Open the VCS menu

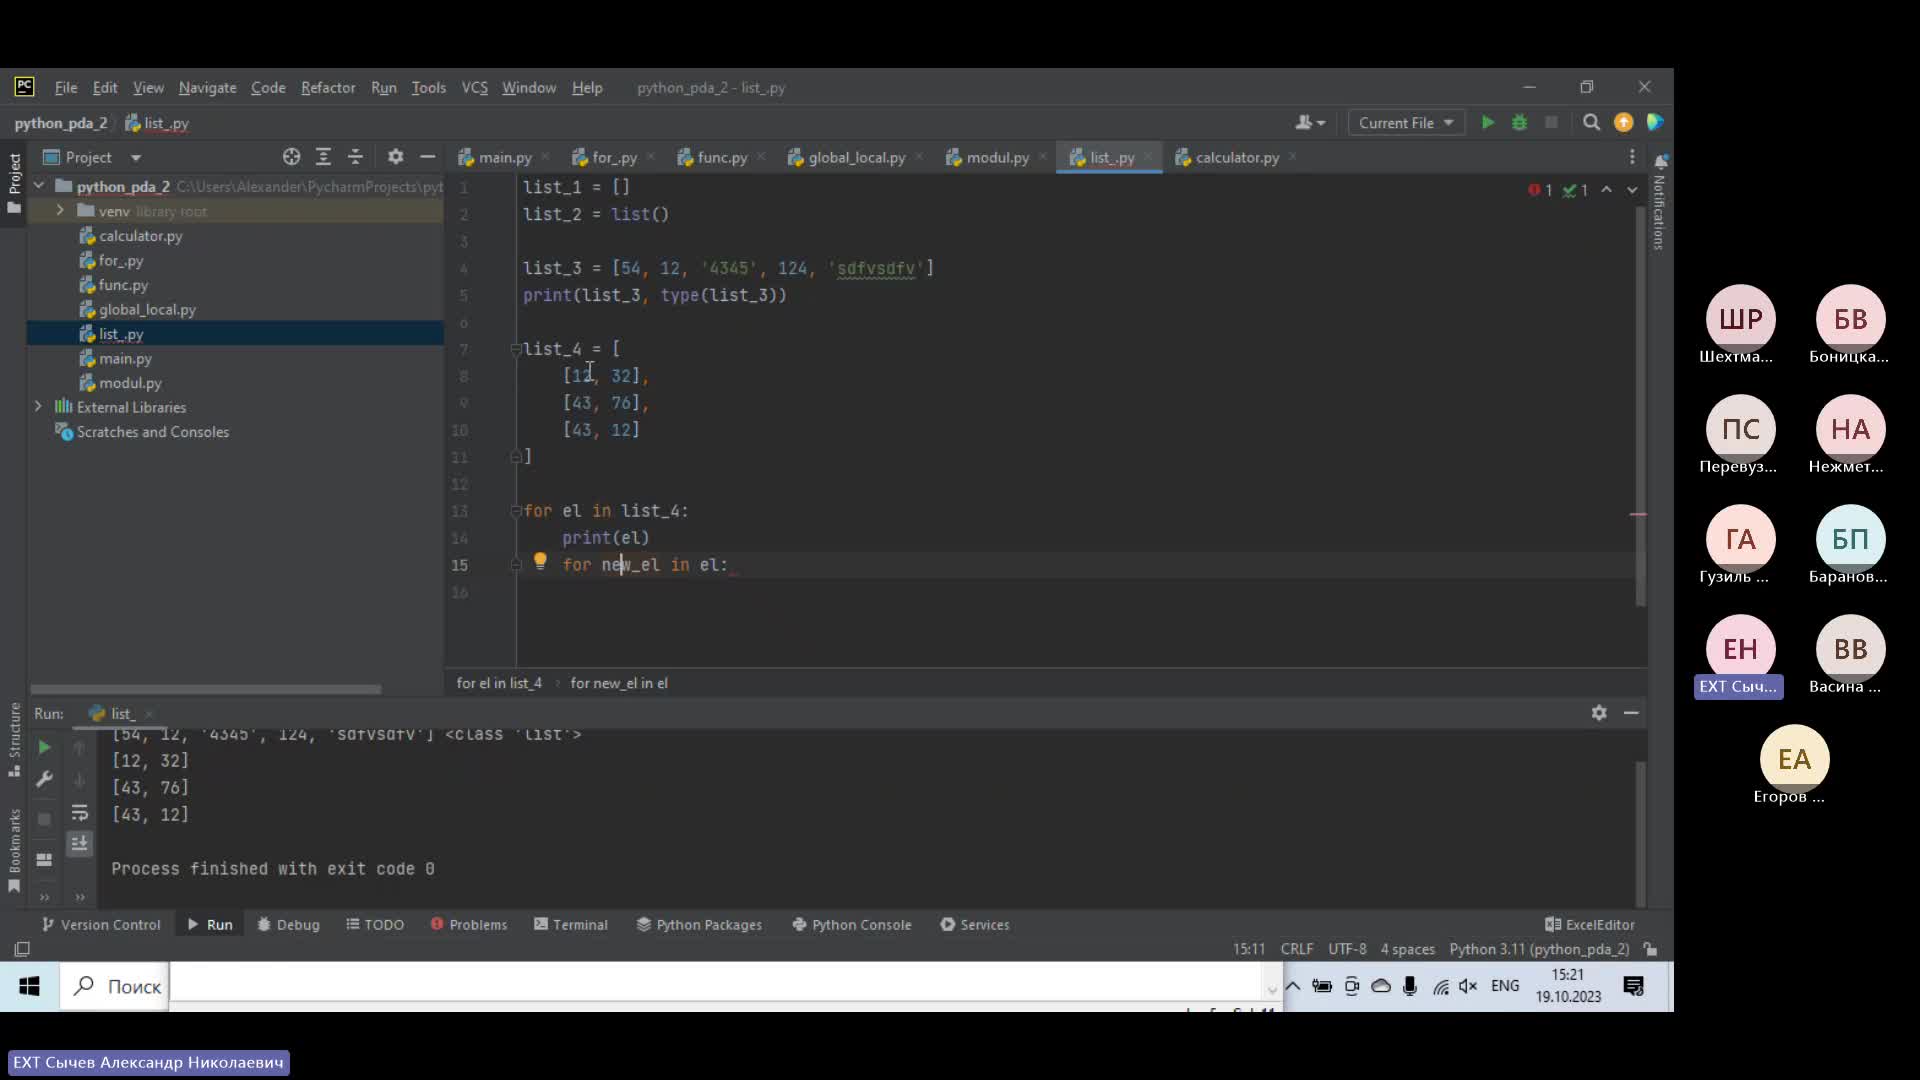tap(474, 88)
